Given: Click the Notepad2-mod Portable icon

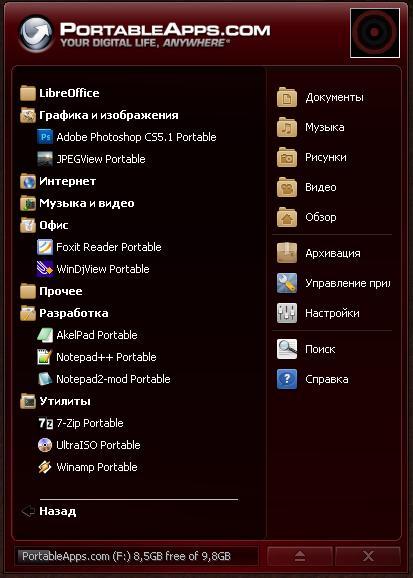Looking at the screenshot, I should (45, 379).
